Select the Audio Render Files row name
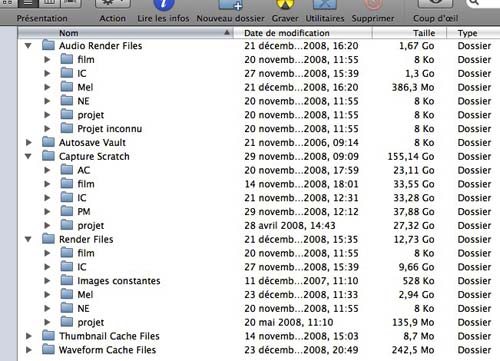This screenshot has width=500, height=361. (100, 46)
